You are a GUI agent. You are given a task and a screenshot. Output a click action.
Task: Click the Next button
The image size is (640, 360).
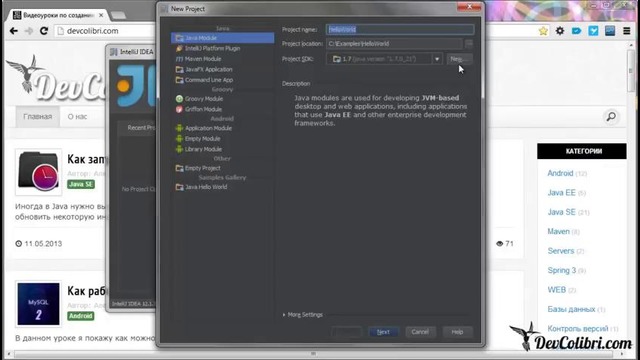383,332
